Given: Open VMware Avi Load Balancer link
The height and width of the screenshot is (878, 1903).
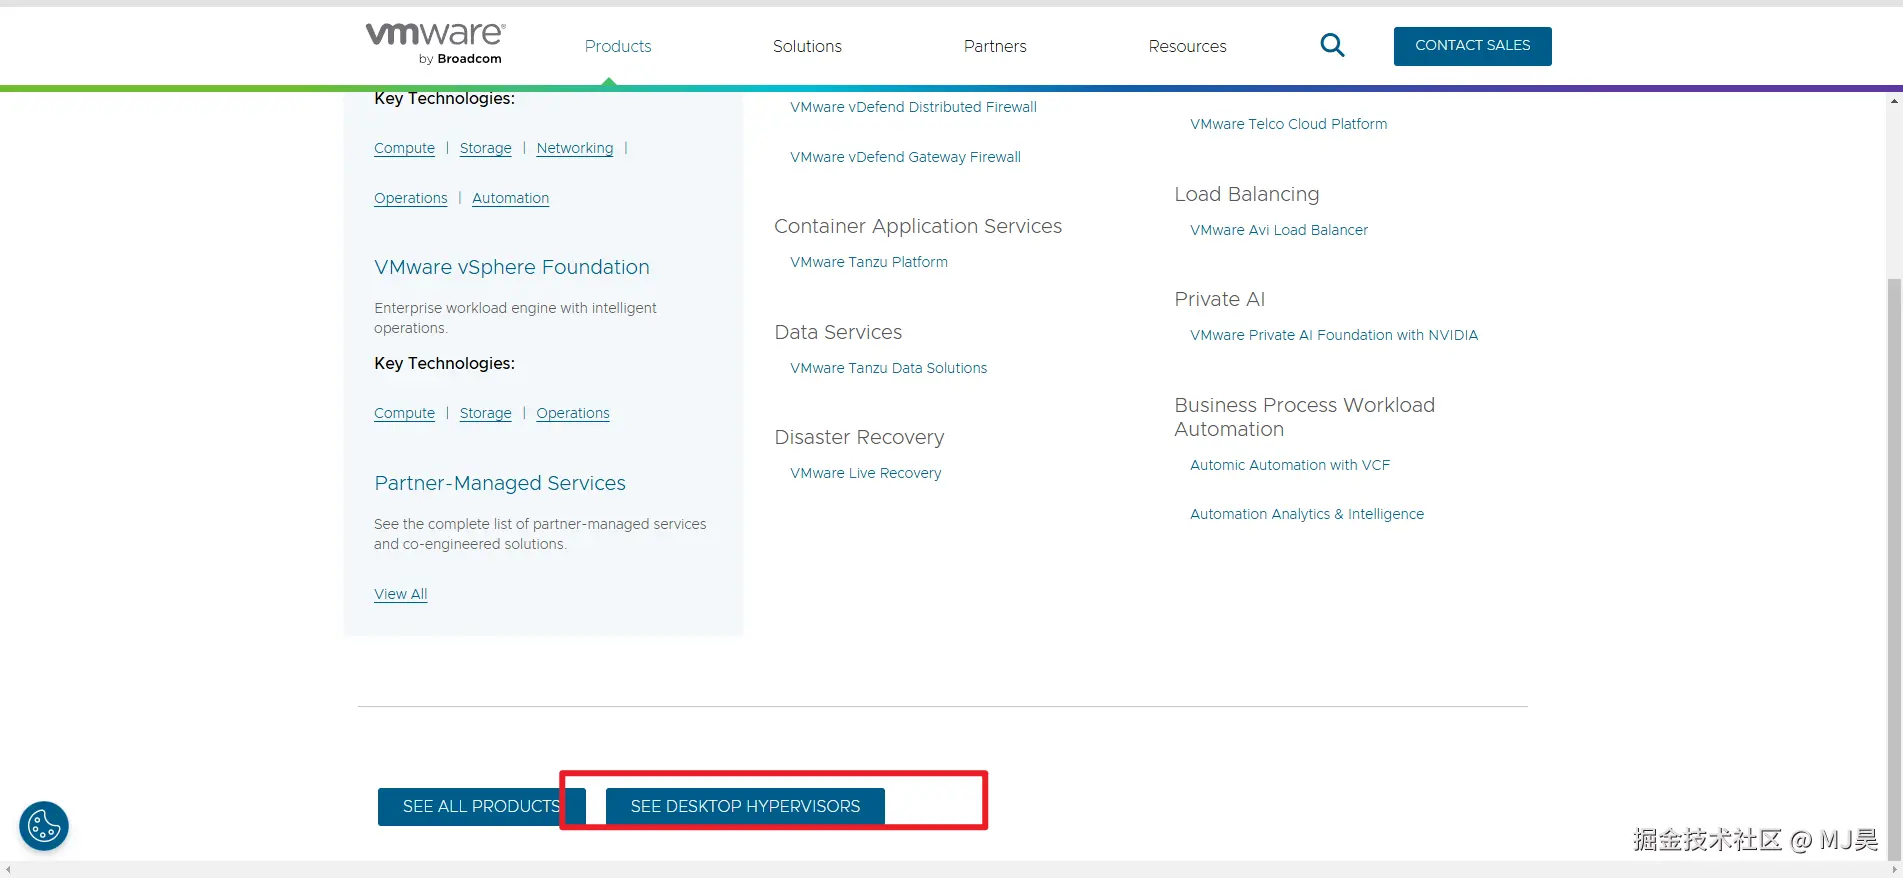Looking at the screenshot, I should point(1279,230).
